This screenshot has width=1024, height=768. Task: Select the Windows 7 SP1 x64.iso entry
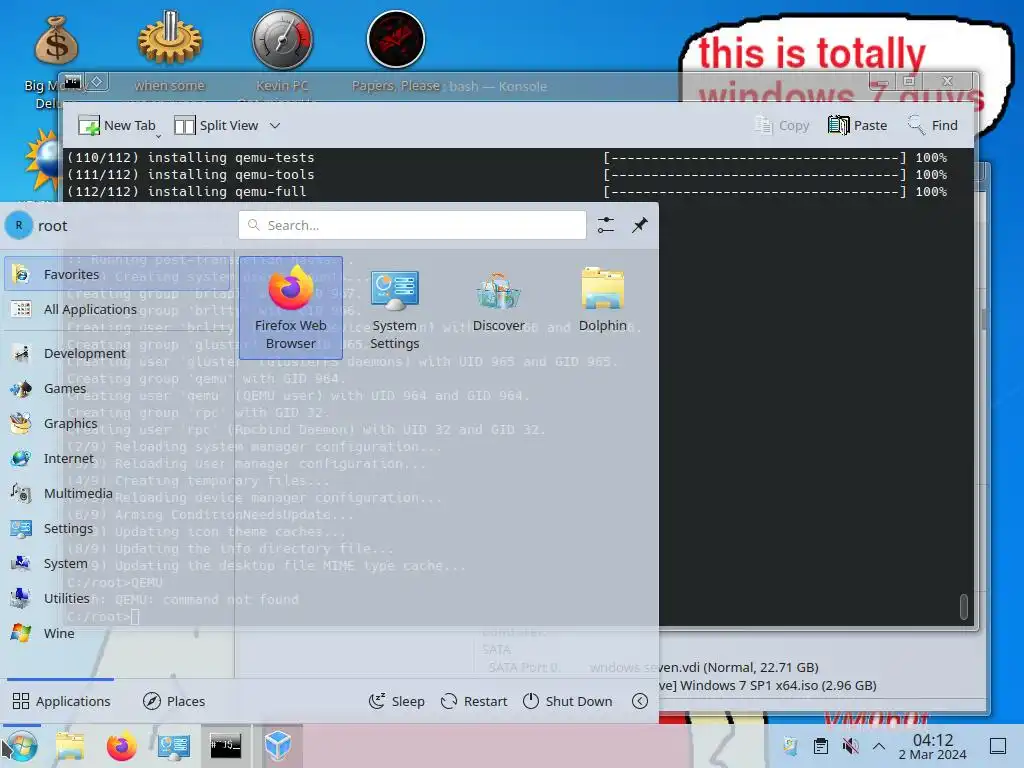click(768, 686)
